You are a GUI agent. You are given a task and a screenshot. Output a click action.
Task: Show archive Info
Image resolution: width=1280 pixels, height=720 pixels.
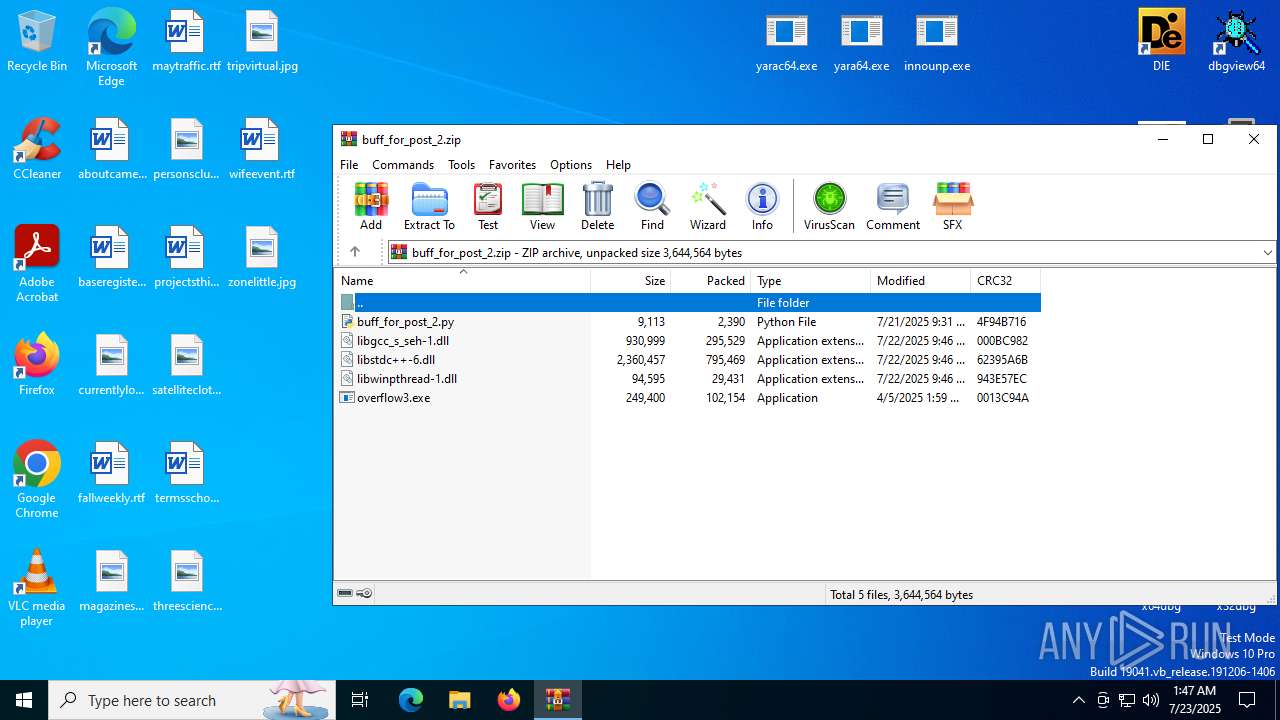pyautogui.click(x=762, y=206)
